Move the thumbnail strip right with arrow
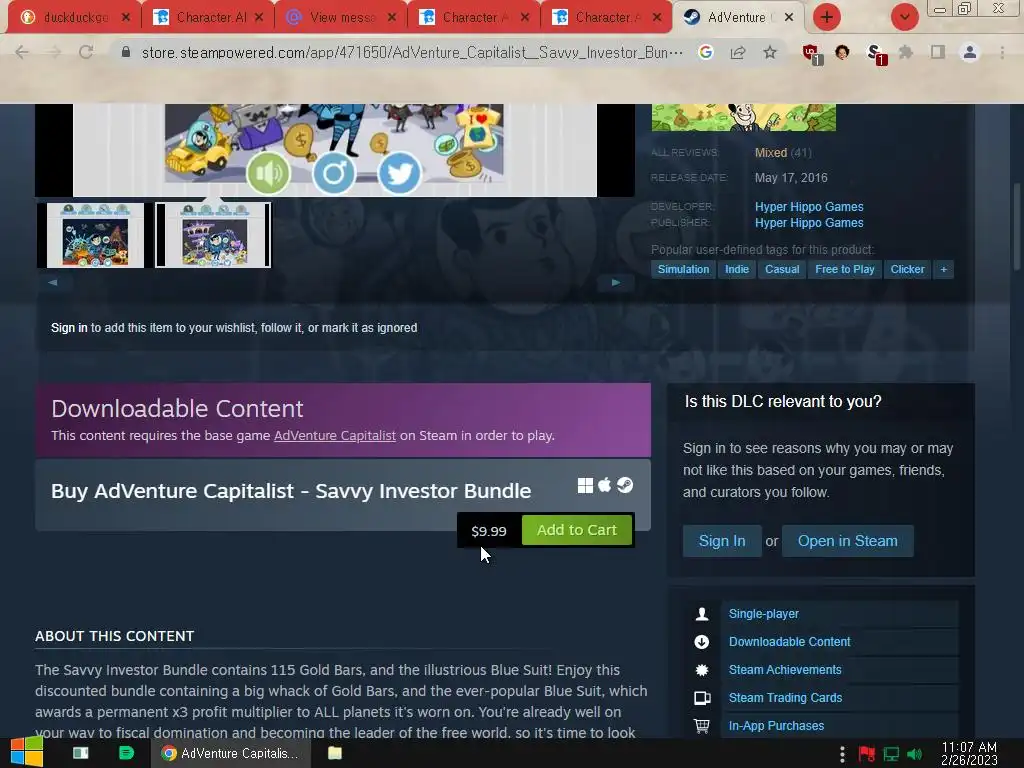Screen dimensions: 1024x768 tap(616, 282)
